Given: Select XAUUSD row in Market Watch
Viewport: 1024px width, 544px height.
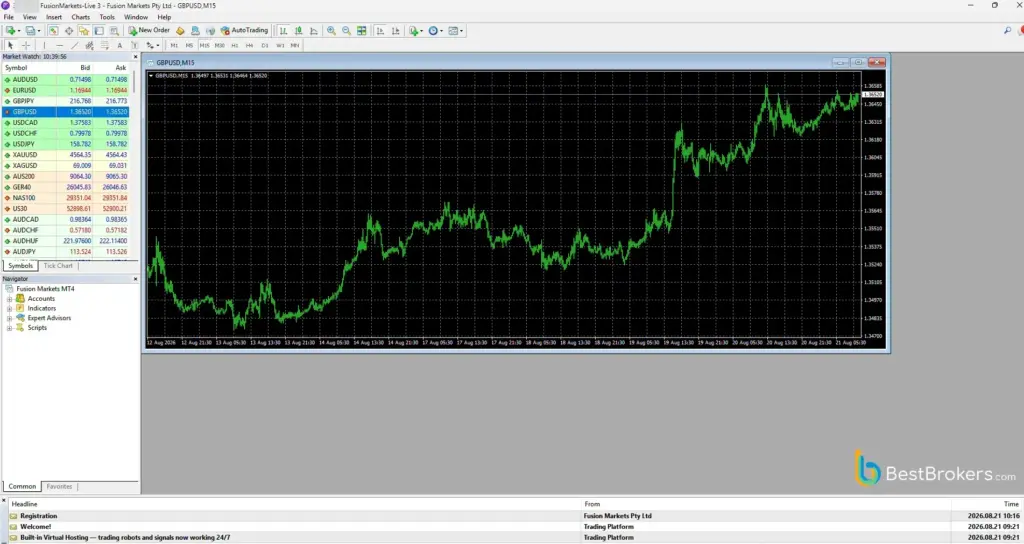Looking at the screenshot, I should point(65,155).
